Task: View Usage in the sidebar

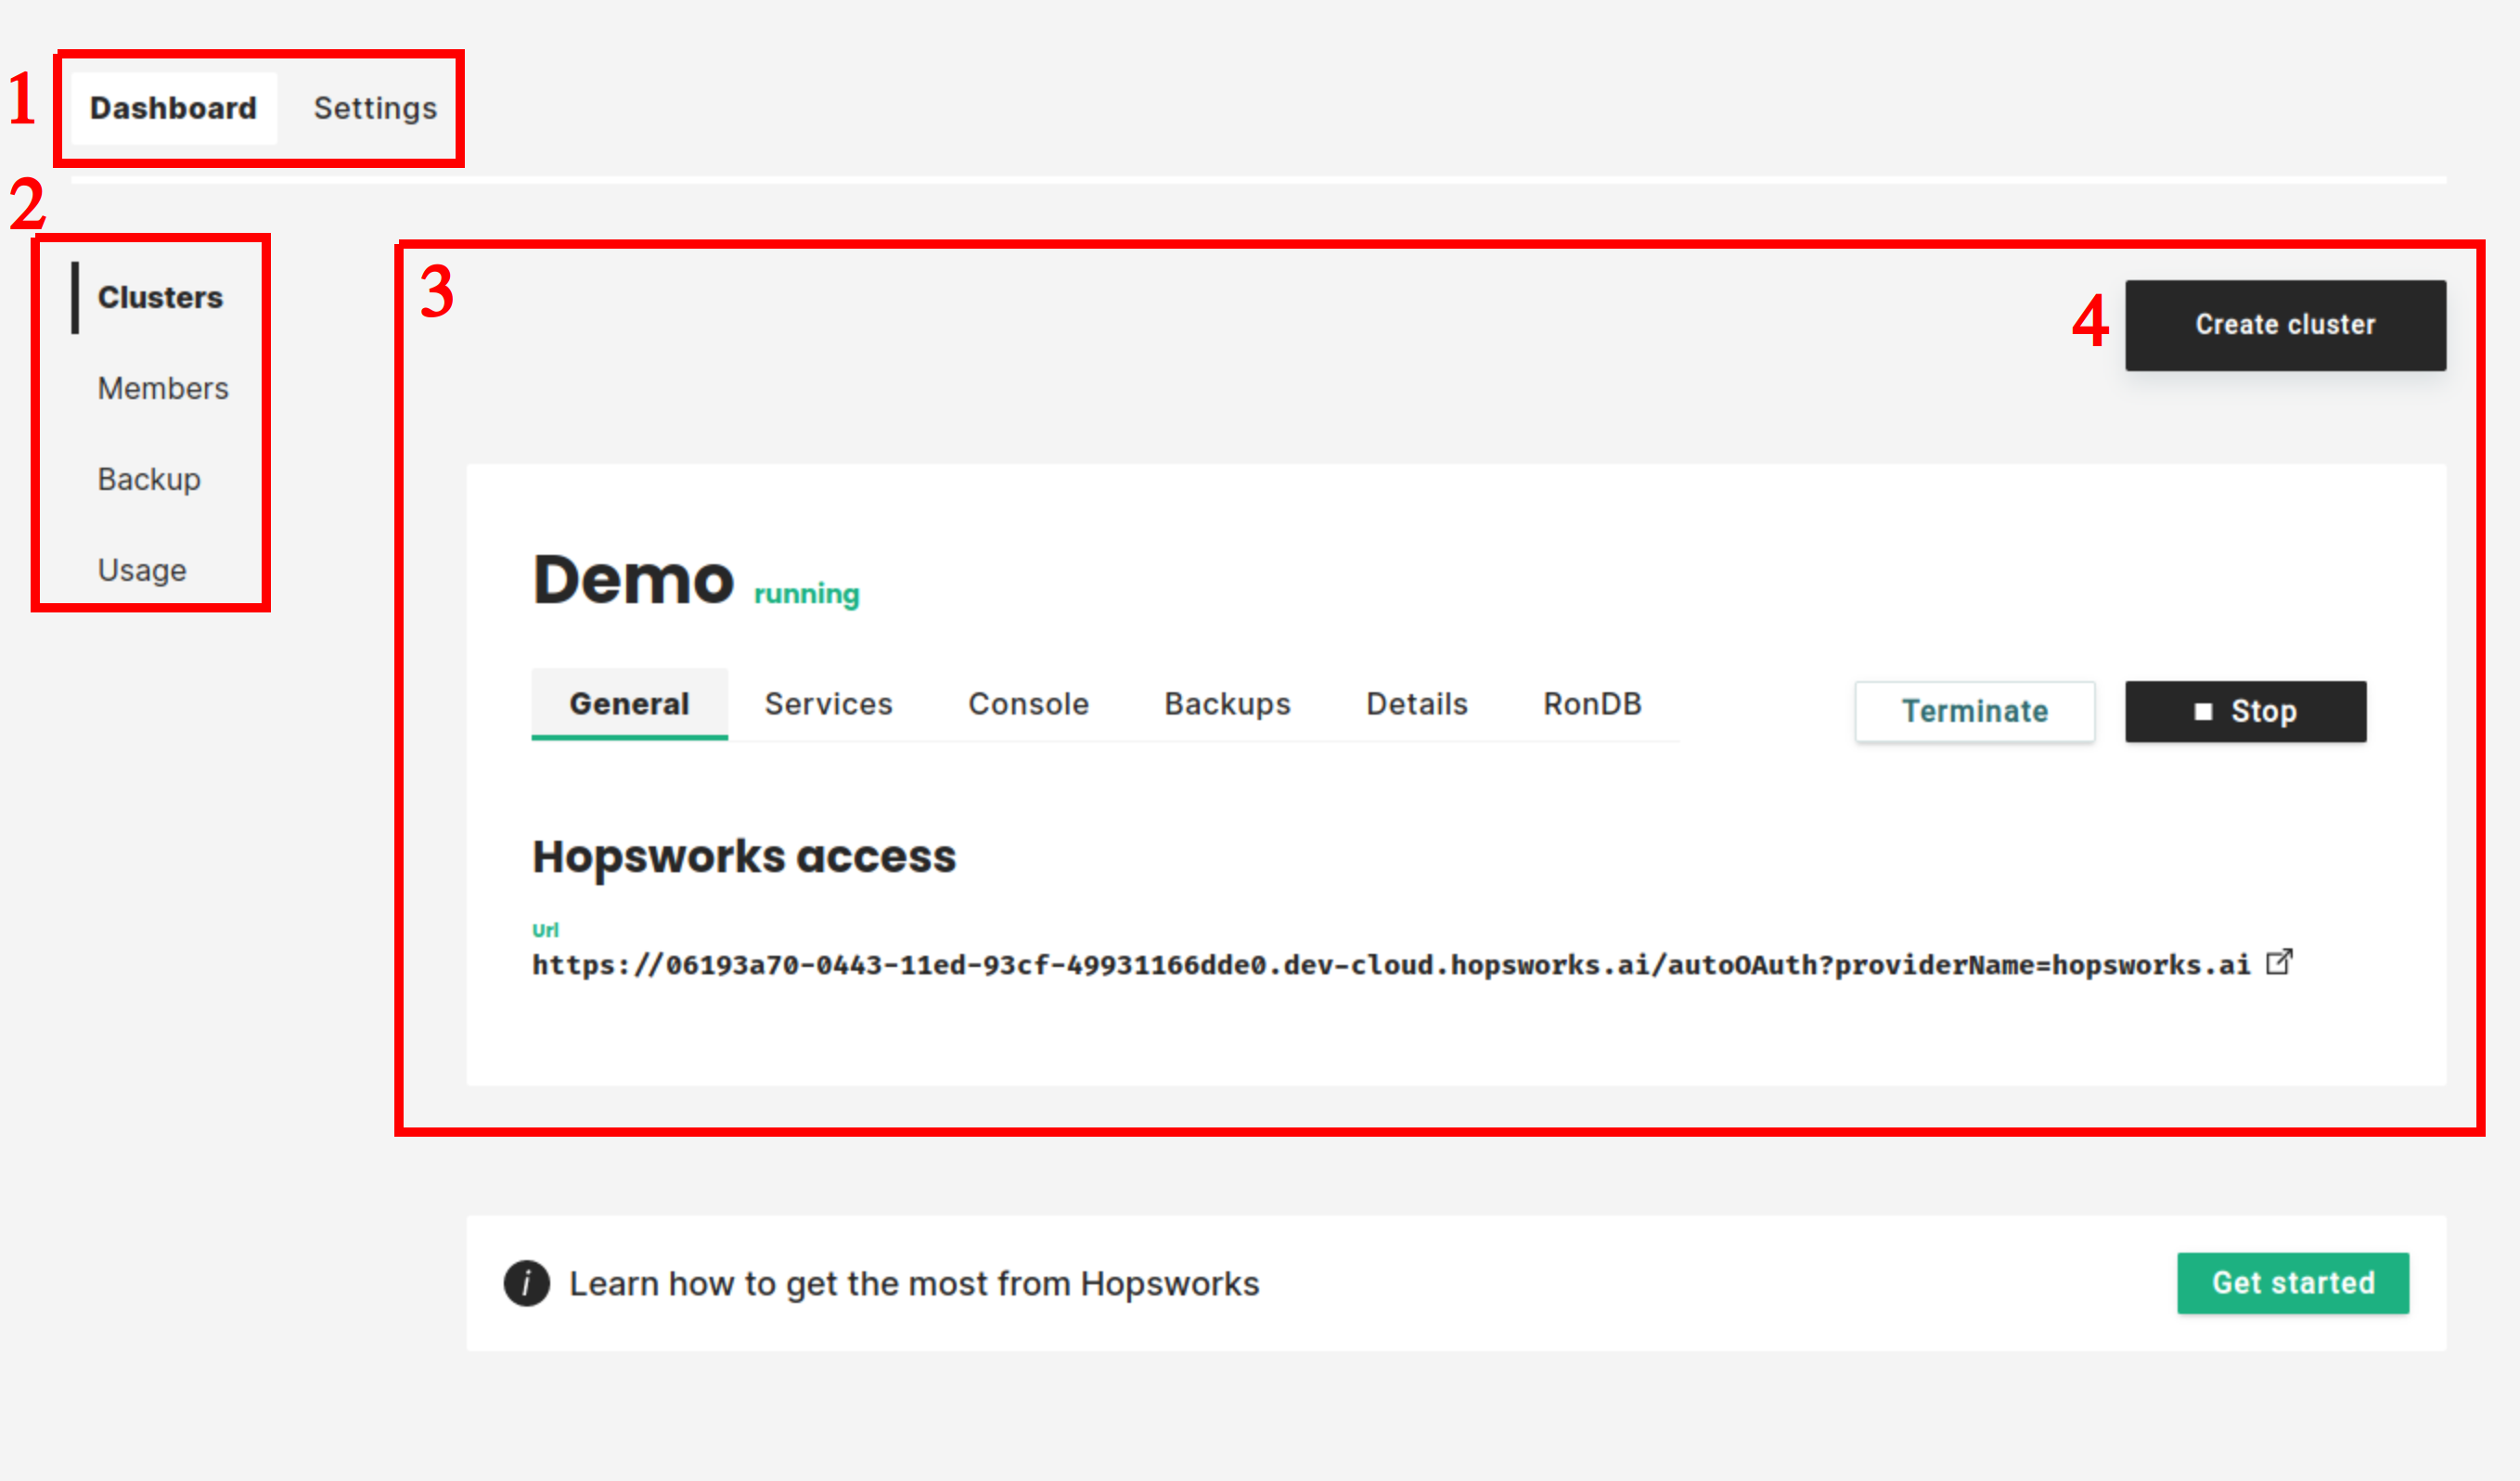Action: (142, 570)
